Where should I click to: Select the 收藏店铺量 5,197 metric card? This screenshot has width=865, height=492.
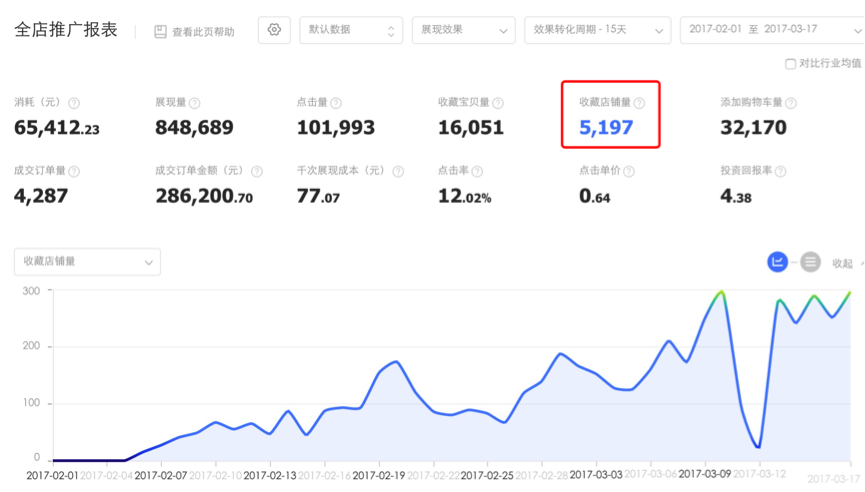click(610, 115)
